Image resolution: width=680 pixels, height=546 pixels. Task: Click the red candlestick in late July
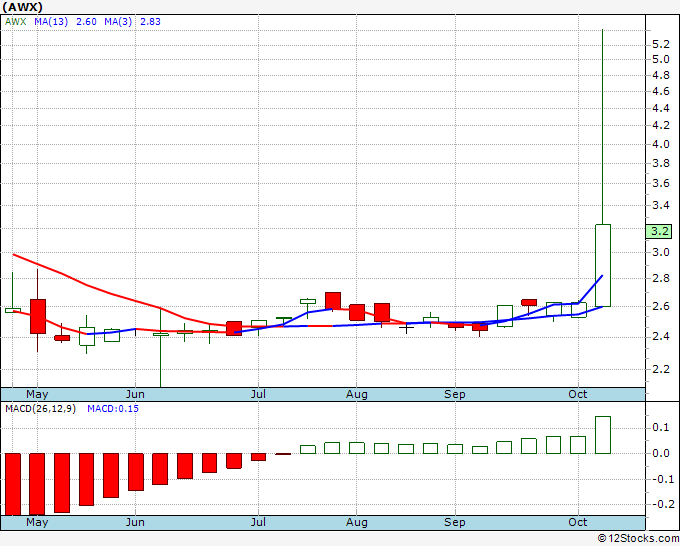333,300
